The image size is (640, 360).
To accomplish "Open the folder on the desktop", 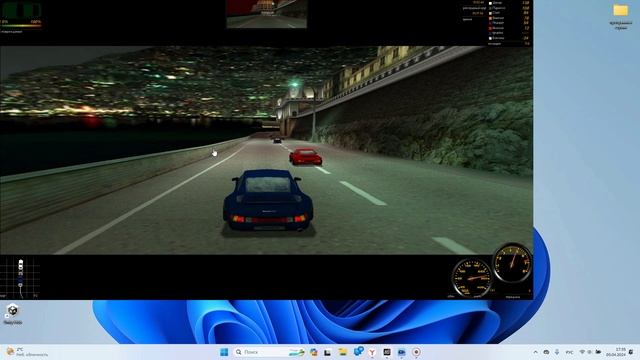I will click(620, 16).
